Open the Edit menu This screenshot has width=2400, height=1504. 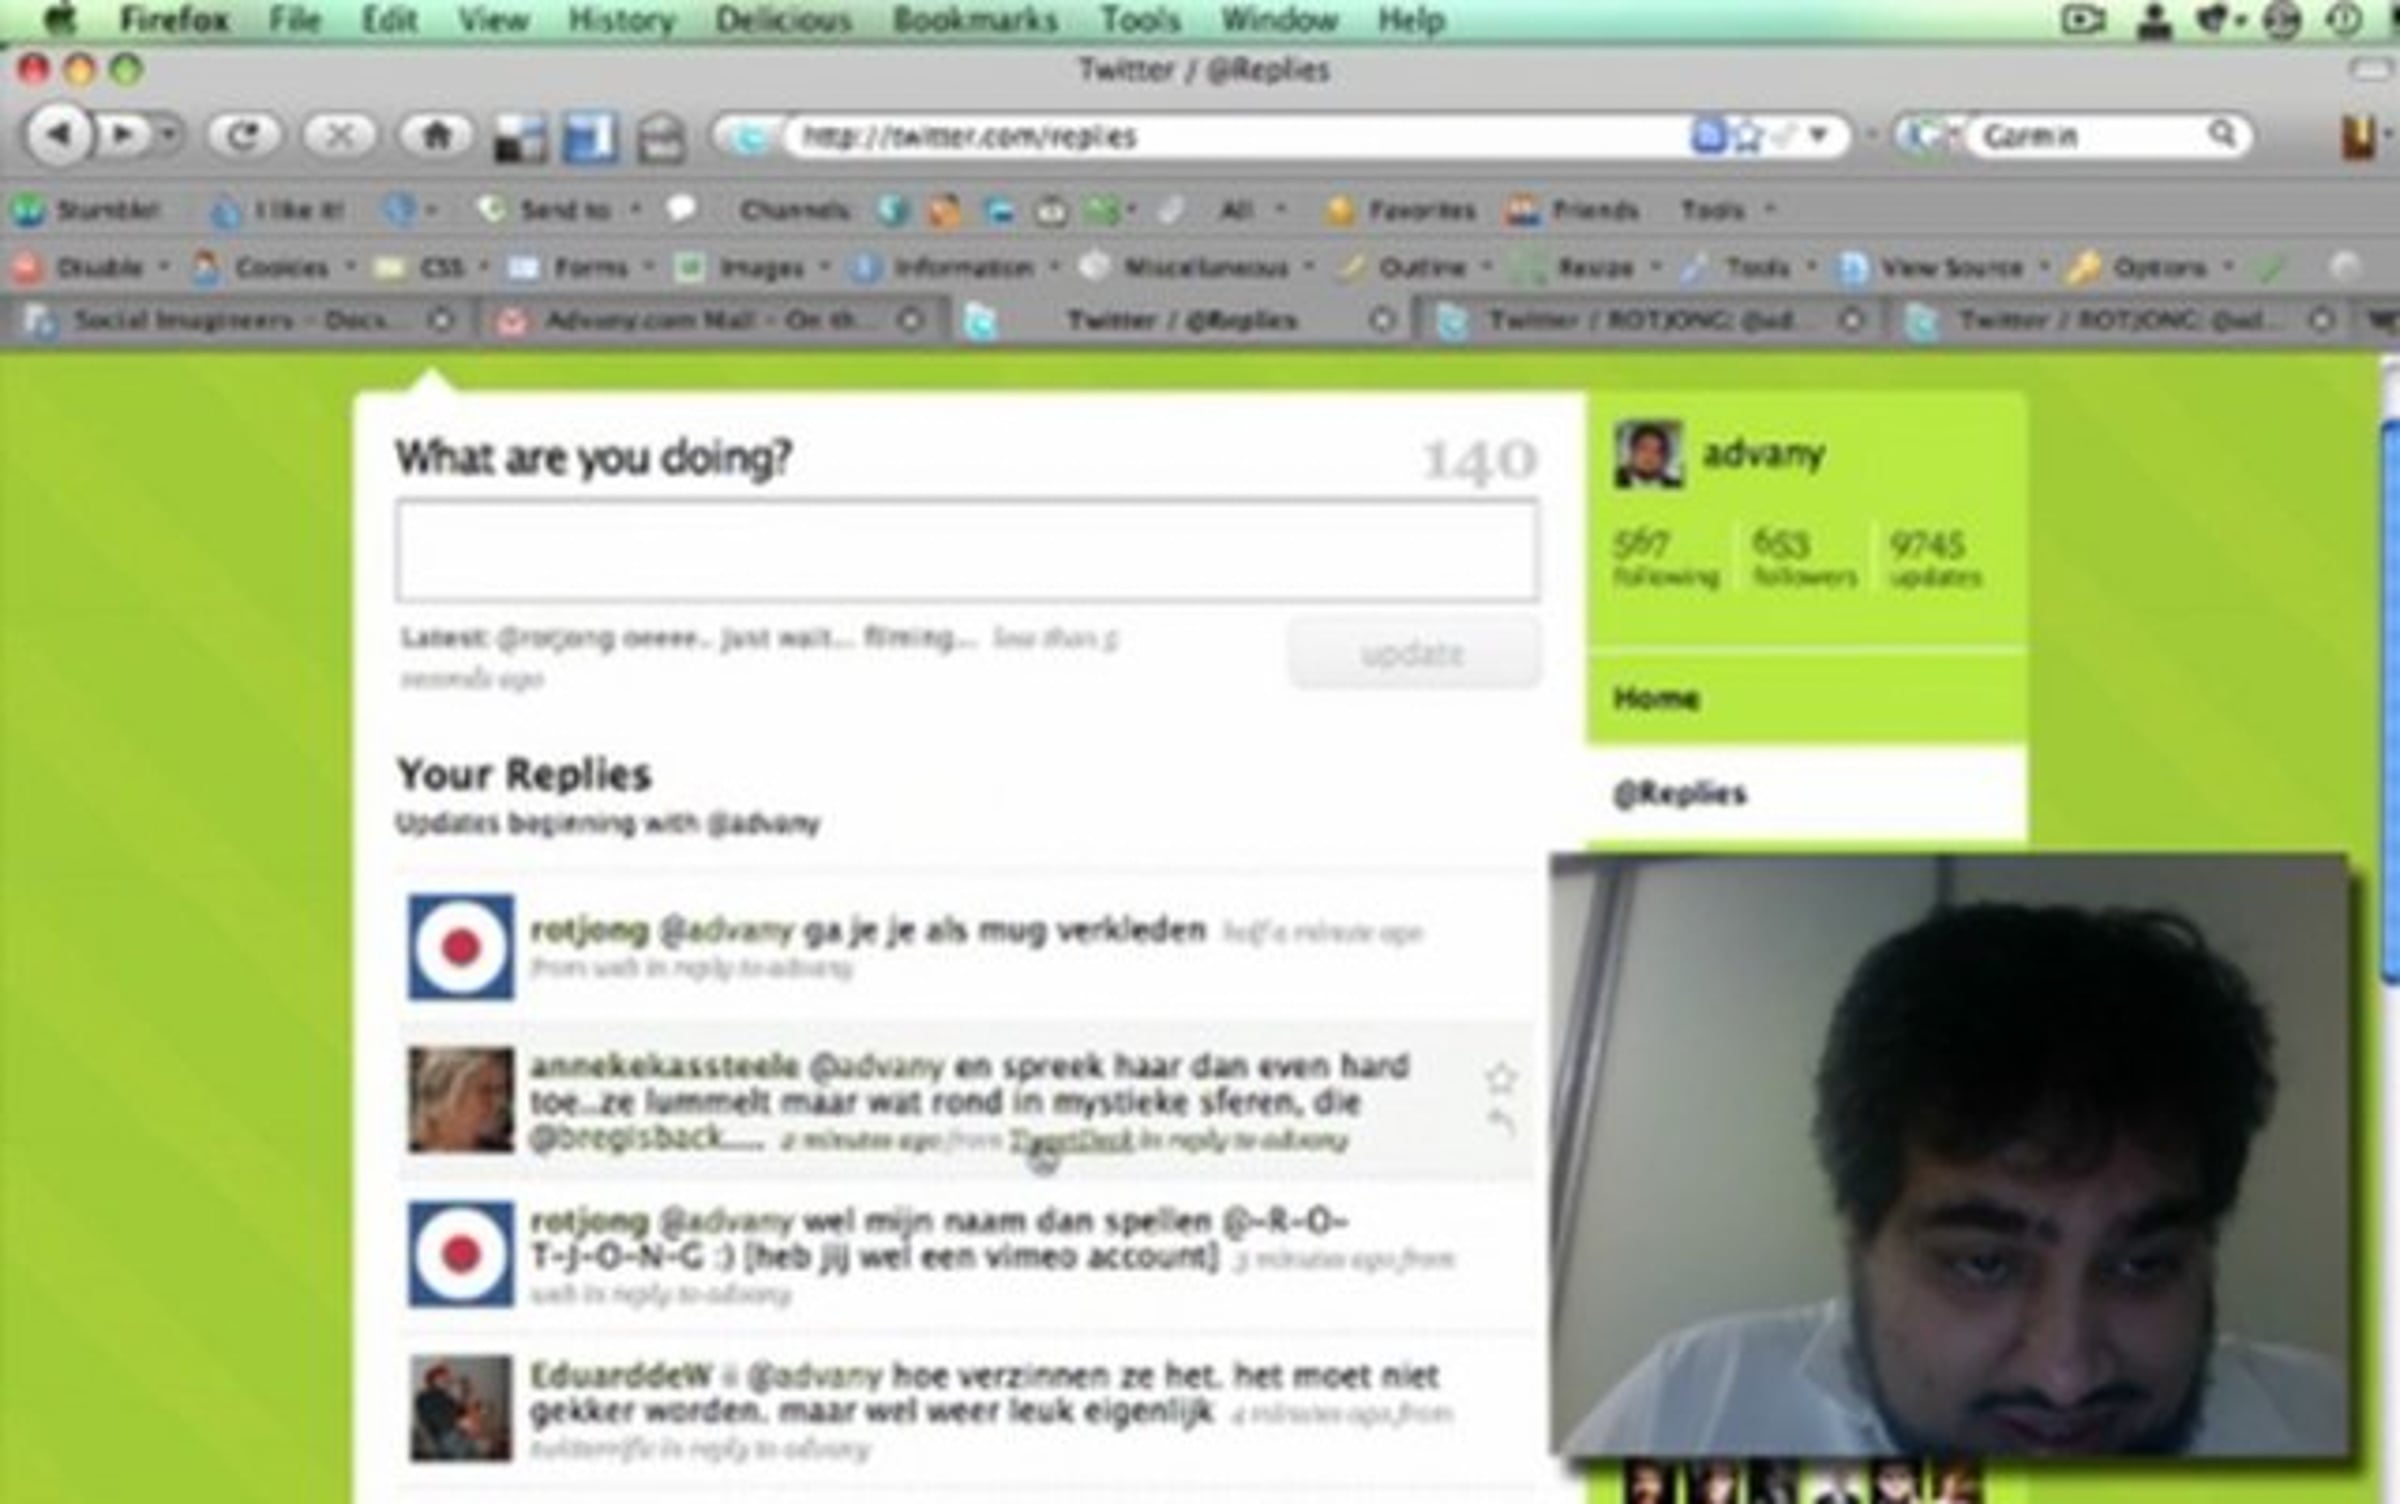[389, 20]
